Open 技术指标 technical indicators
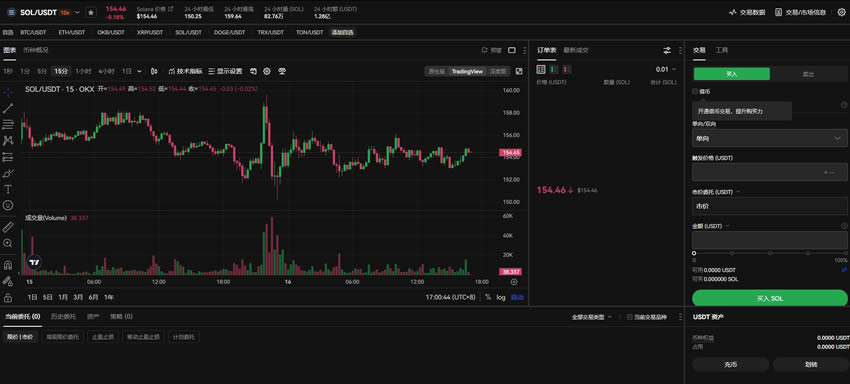 185,71
